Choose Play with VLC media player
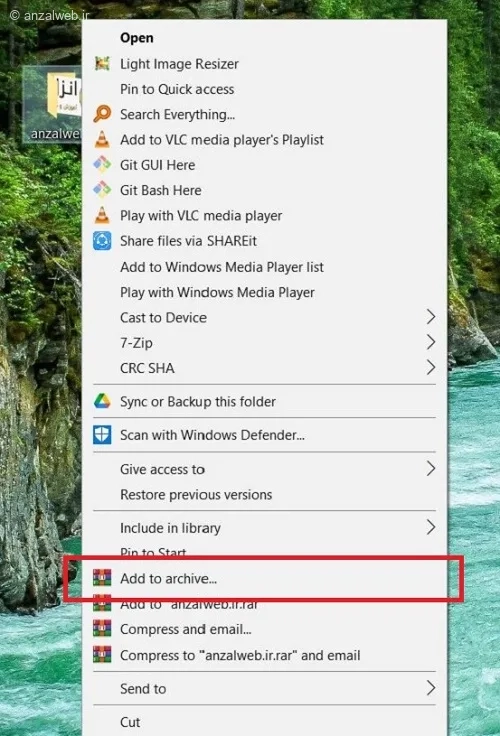The height and width of the screenshot is (736, 500). (265, 216)
